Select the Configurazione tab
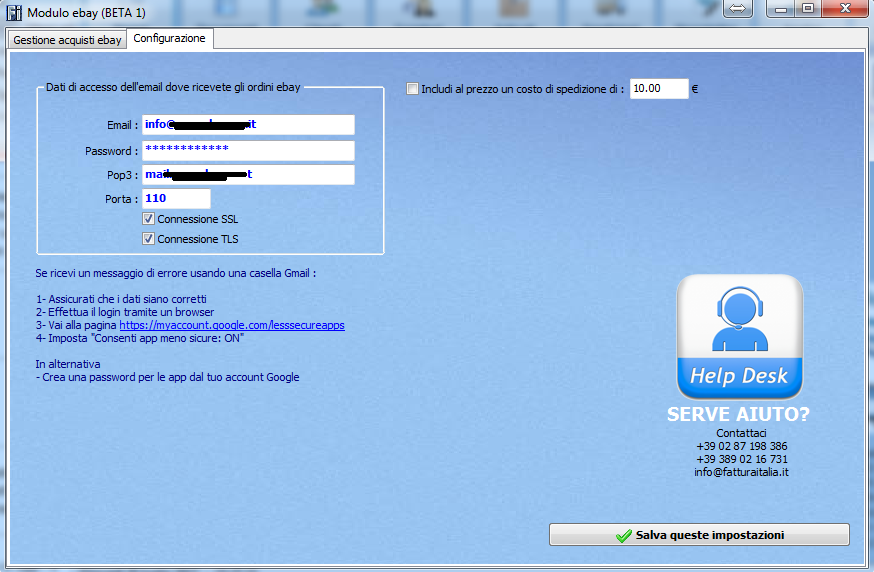 pos(169,38)
